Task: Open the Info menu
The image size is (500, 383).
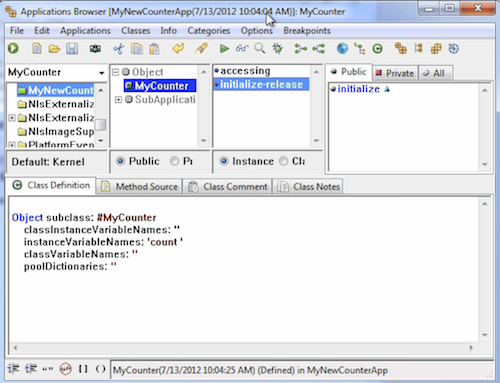Action: pyautogui.click(x=168, y=31)
